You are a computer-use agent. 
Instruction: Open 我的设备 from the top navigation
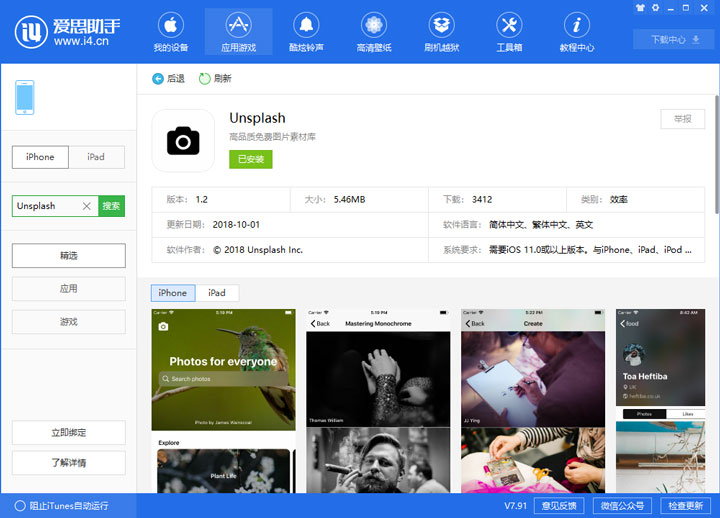[x=170, y=32]
